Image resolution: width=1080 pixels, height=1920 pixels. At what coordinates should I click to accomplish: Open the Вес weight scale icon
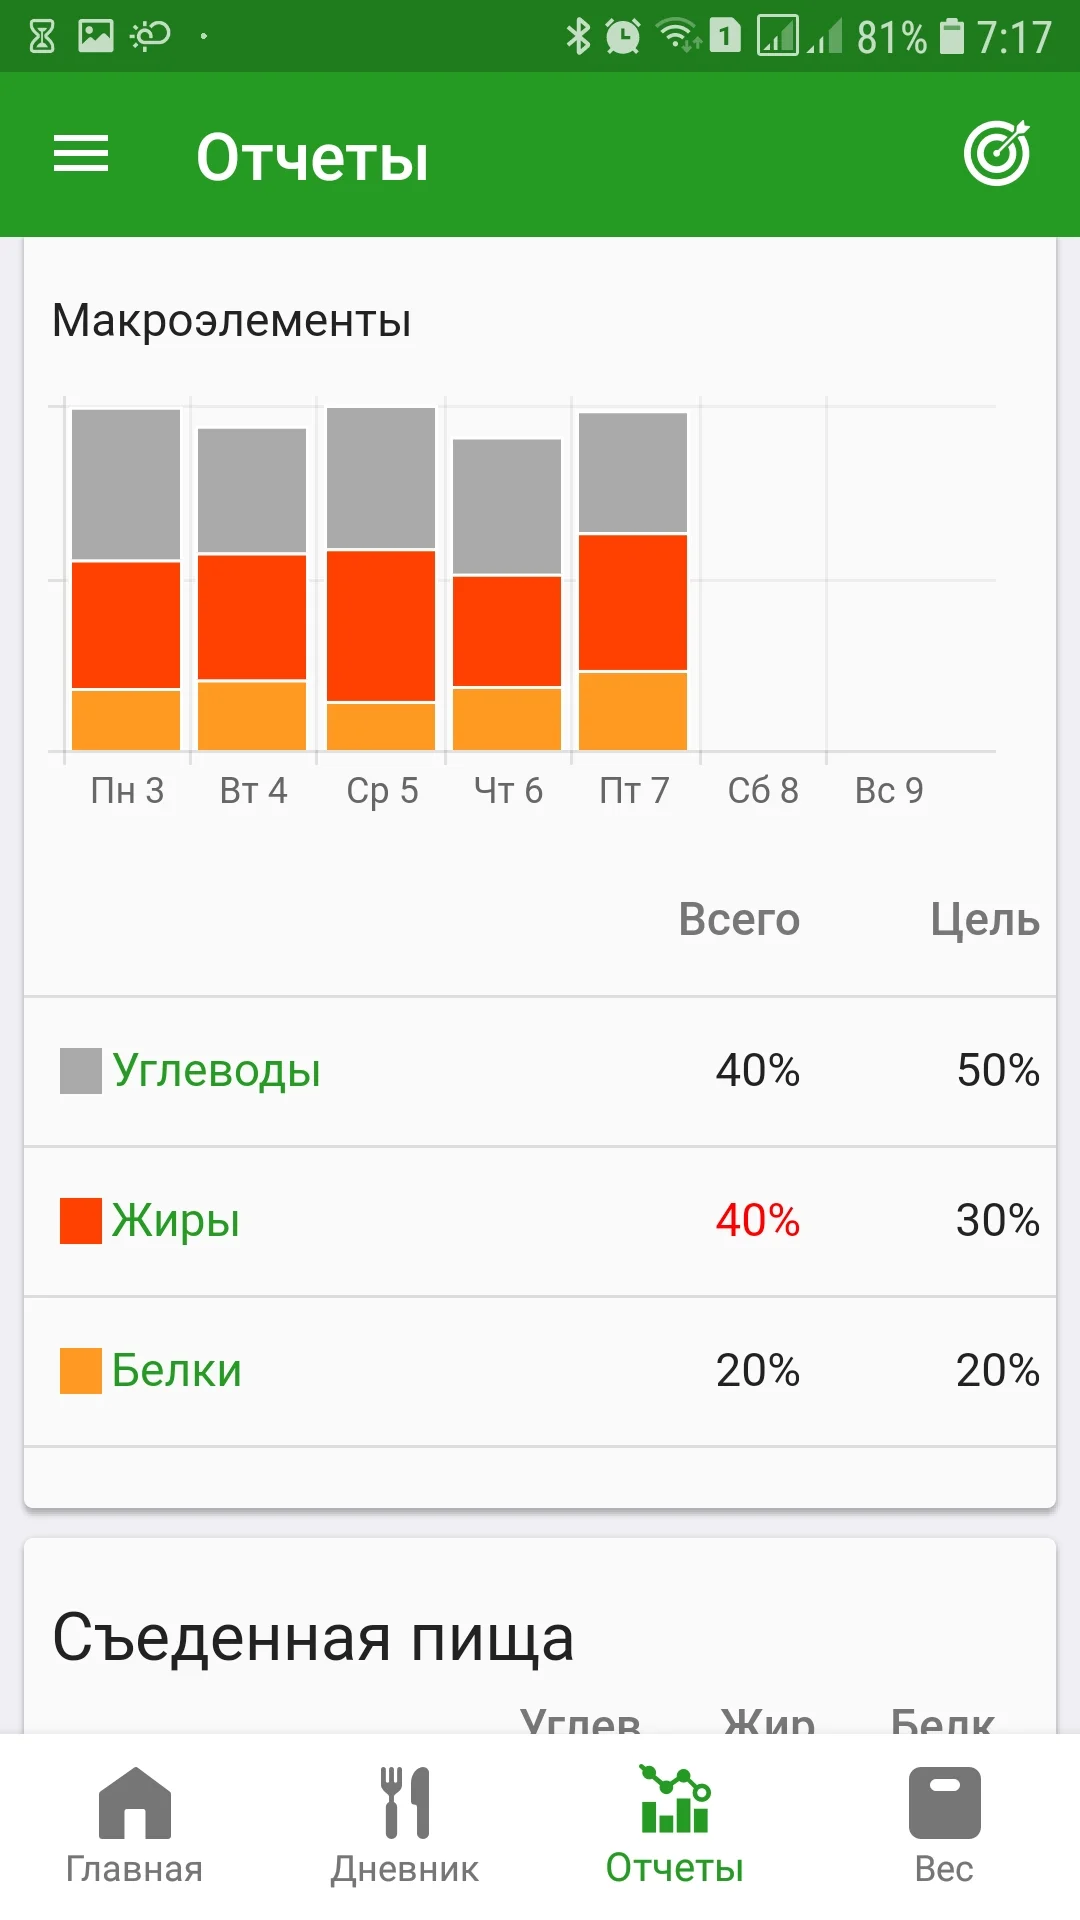click(944, 1803)
